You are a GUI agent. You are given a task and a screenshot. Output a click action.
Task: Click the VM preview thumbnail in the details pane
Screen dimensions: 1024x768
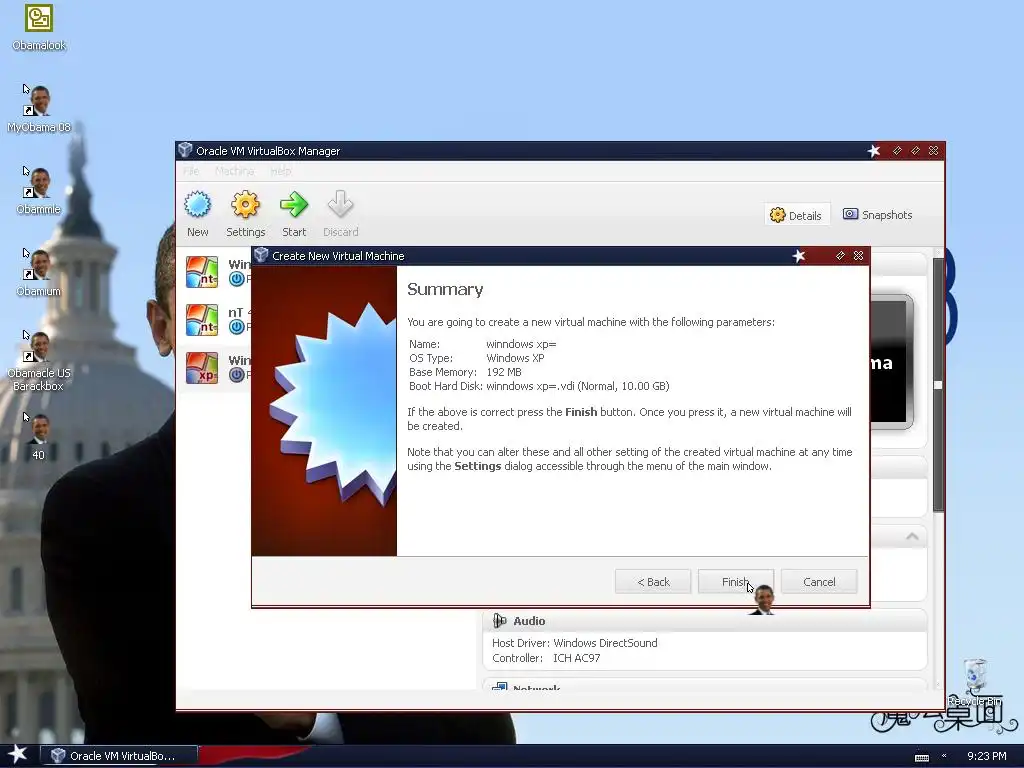[x=891, y=362]
